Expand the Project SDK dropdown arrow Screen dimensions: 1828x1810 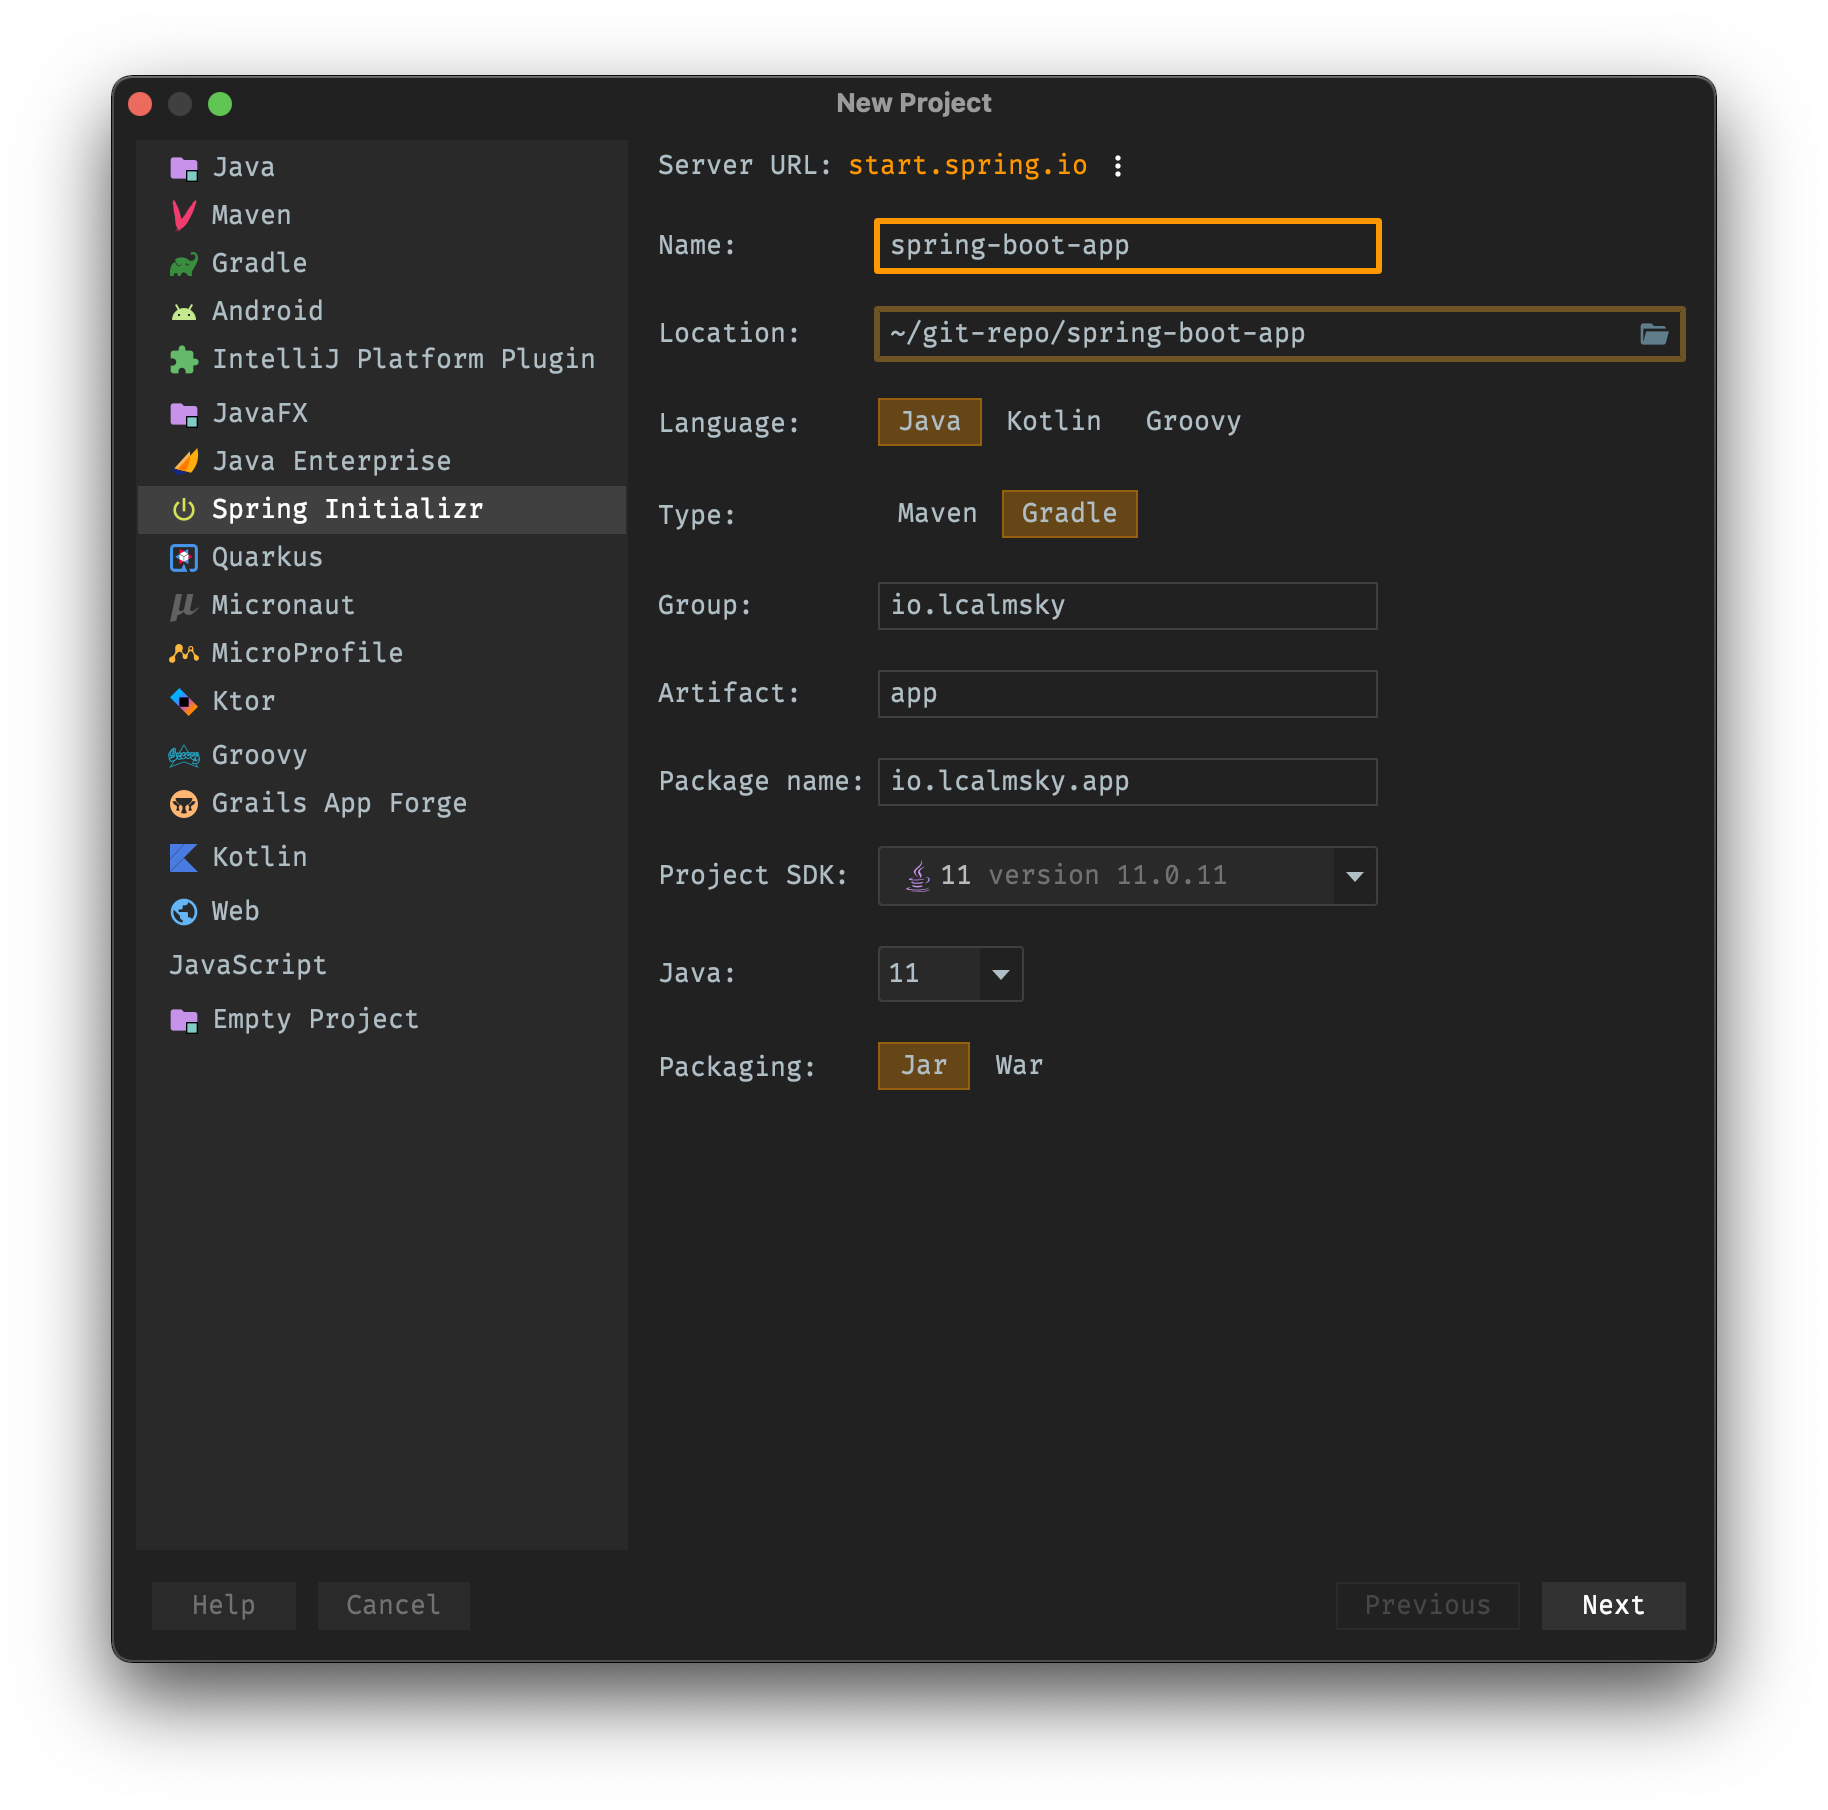coord(1355,876)
